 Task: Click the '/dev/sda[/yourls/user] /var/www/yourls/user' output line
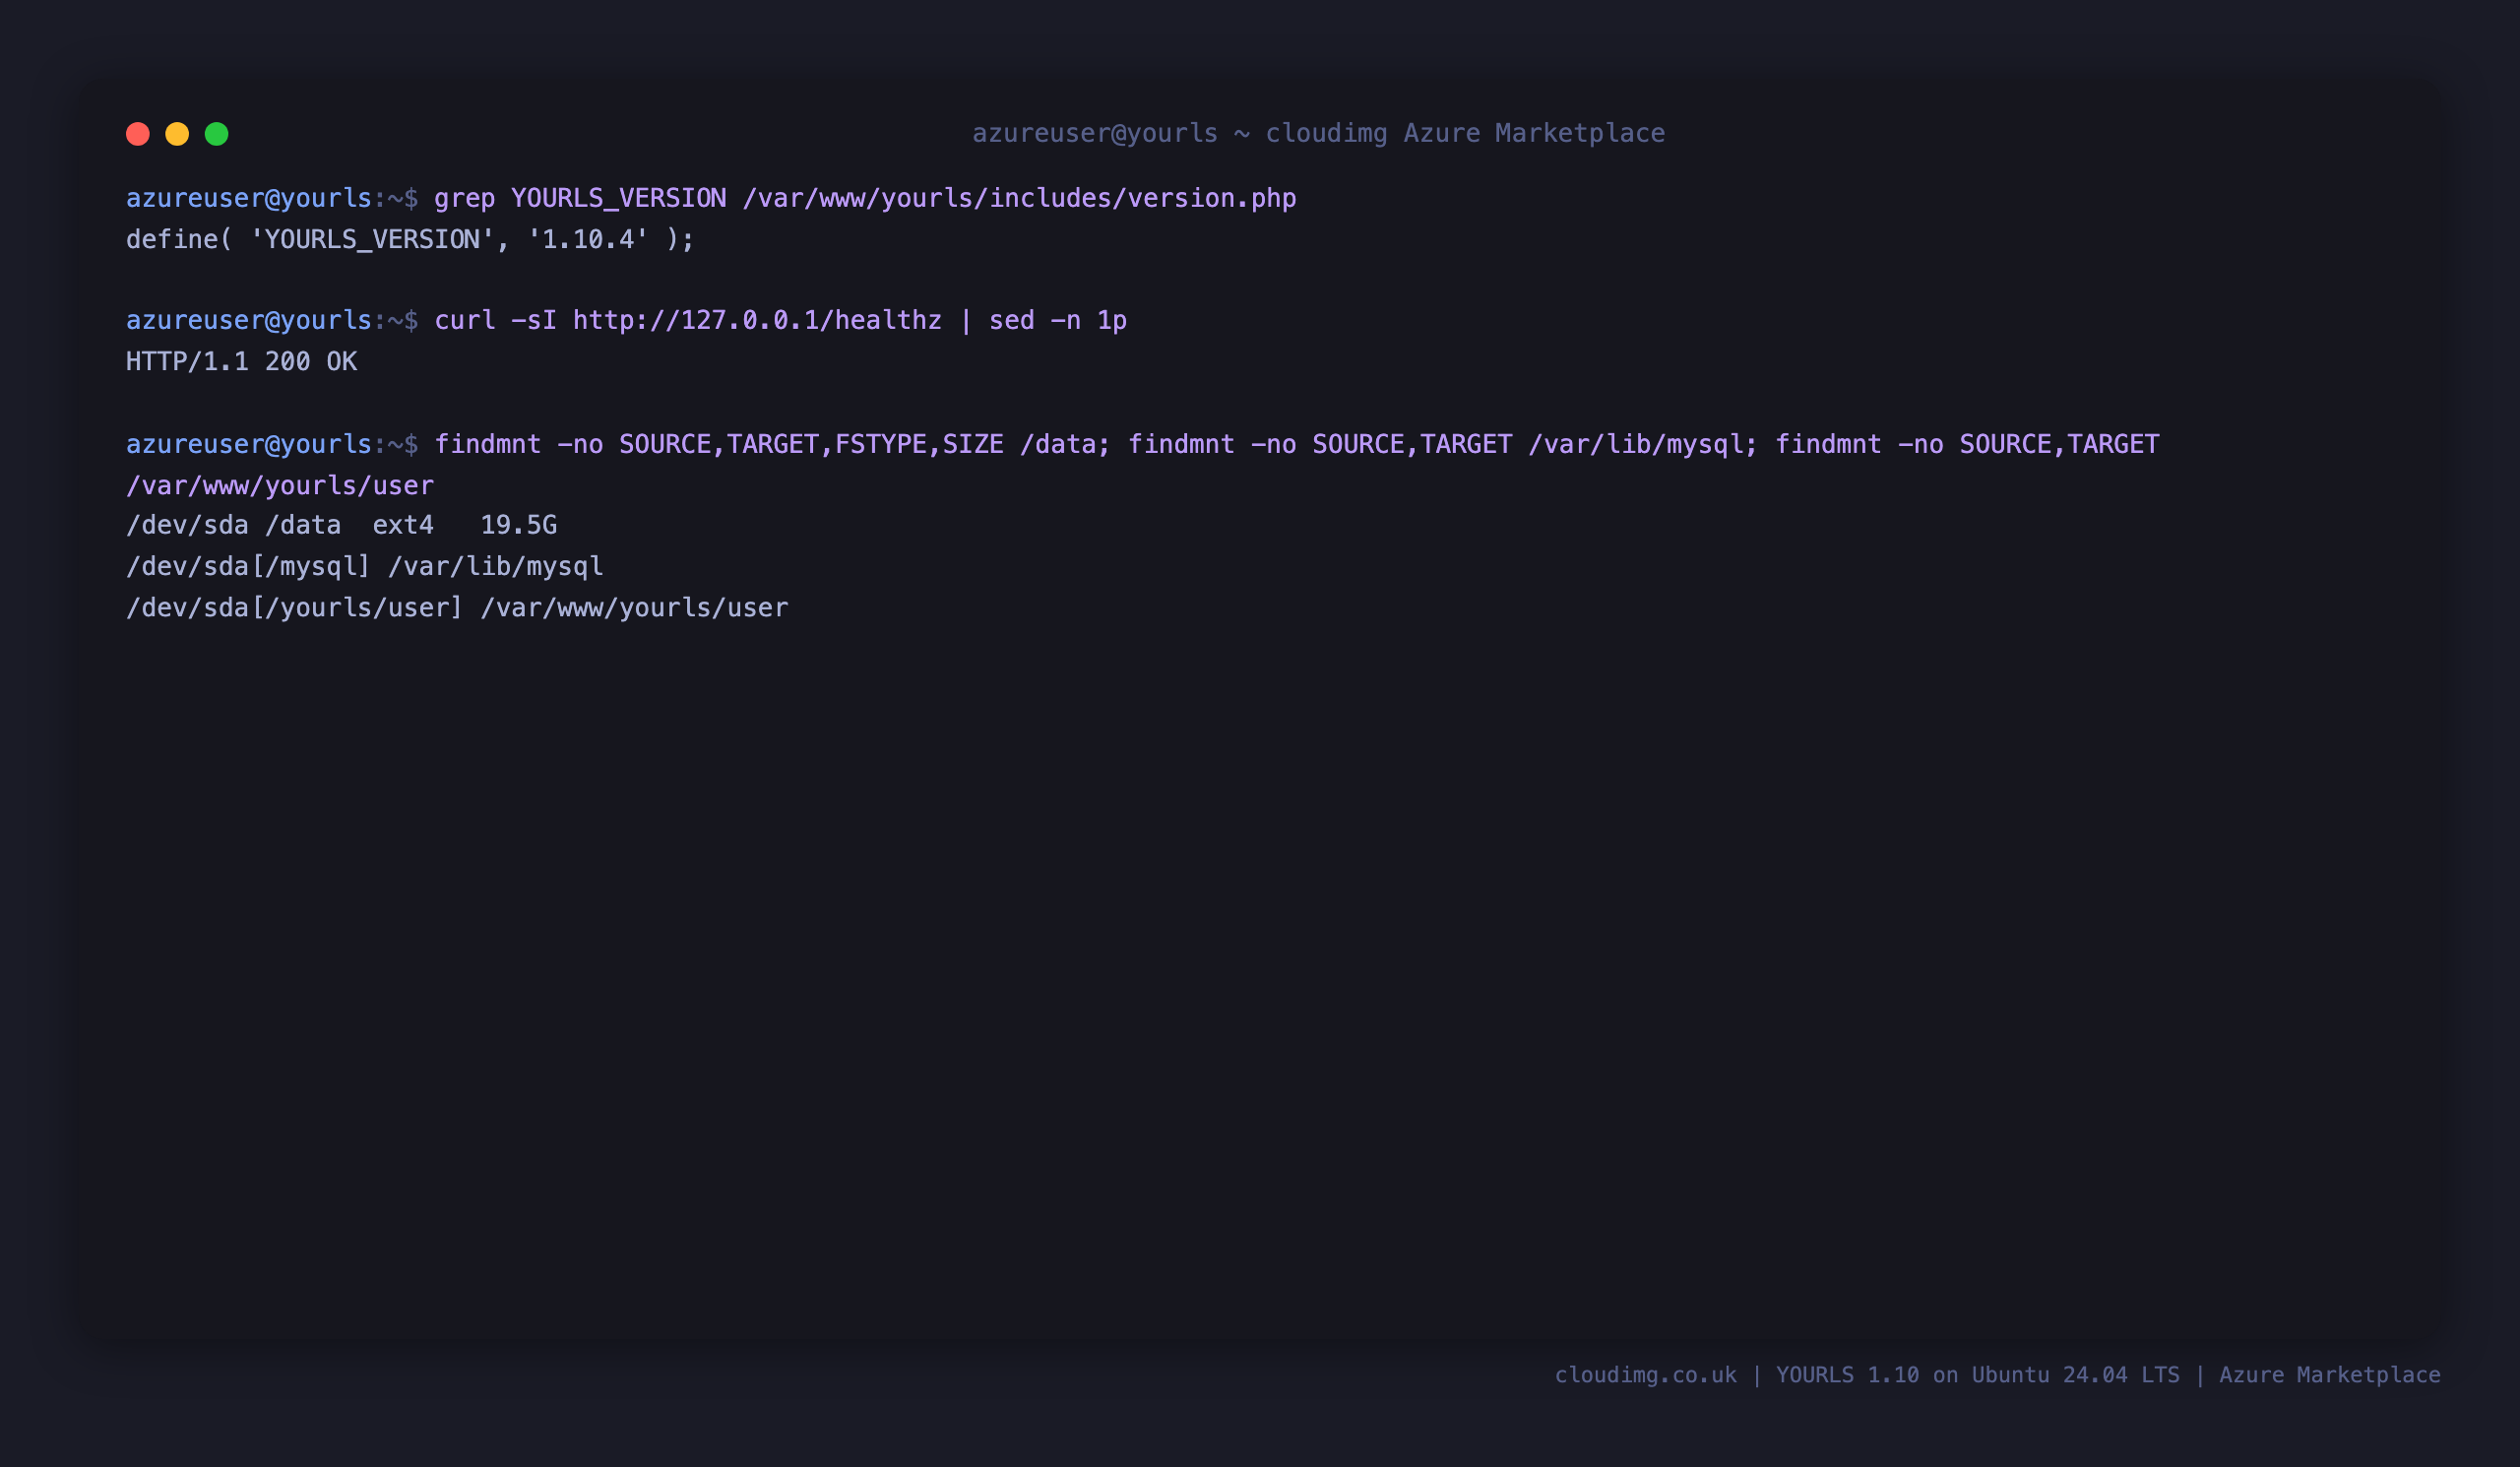(x=457, y=608)
